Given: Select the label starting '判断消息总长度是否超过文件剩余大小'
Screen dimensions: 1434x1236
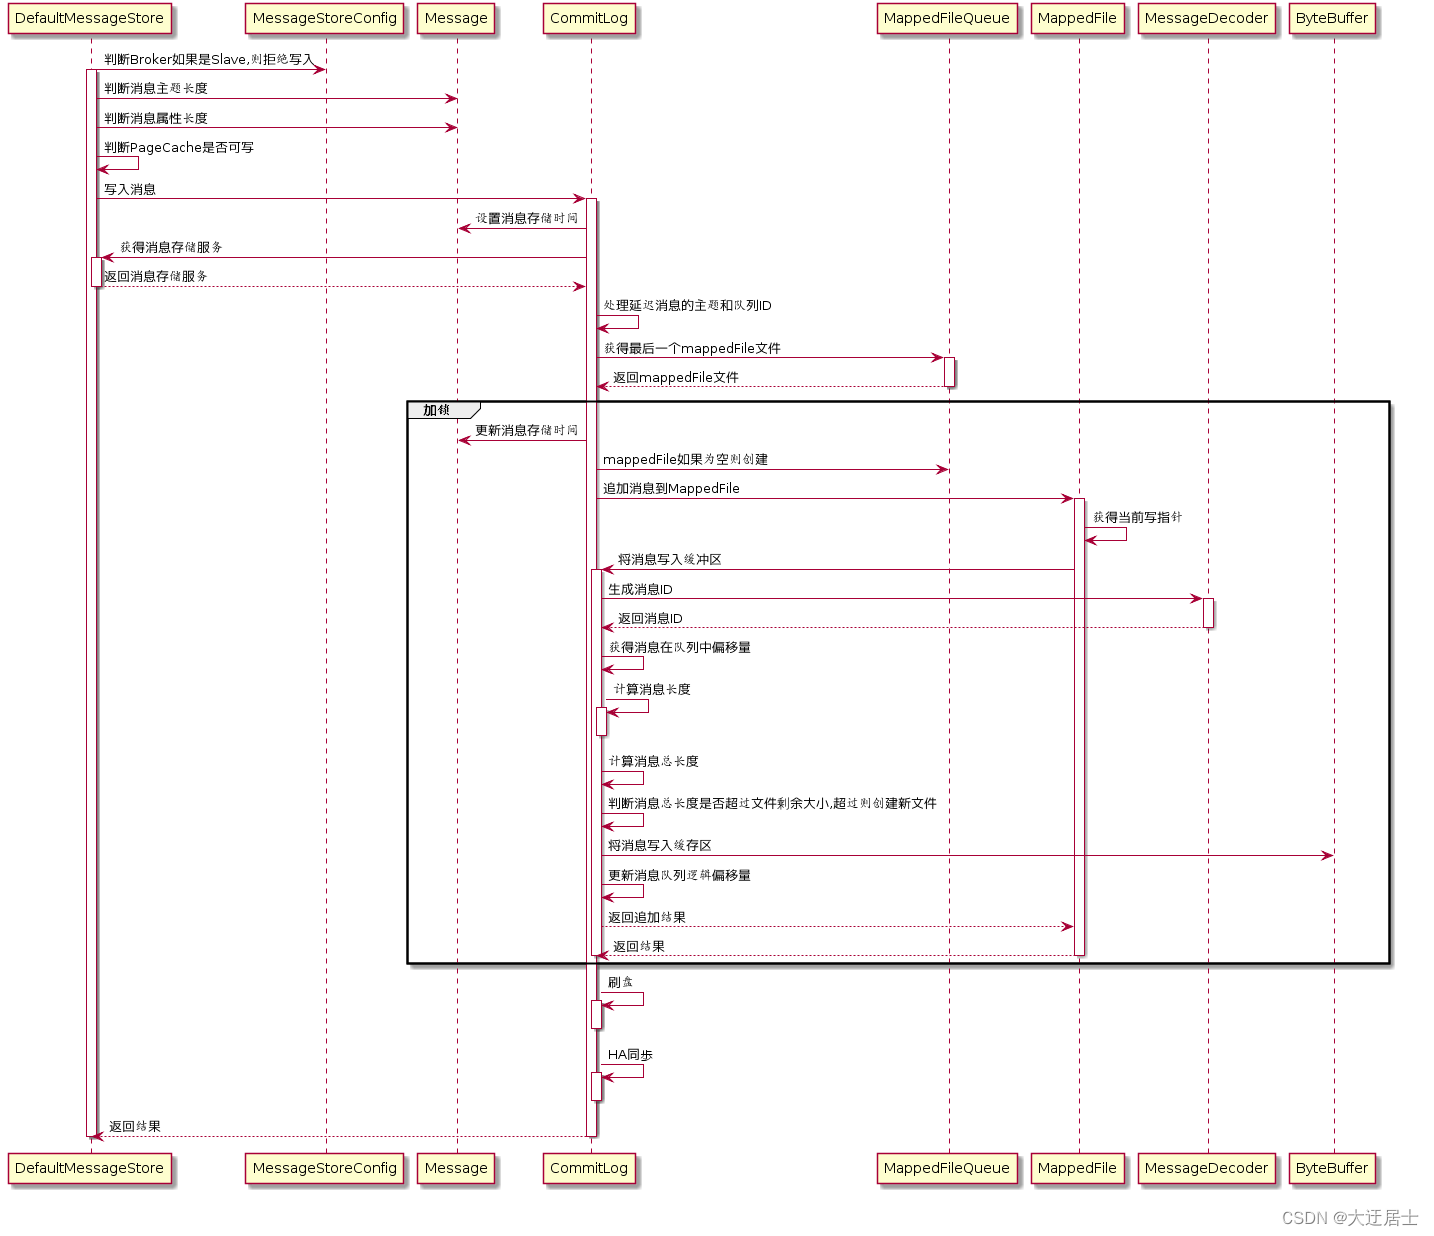Looking at the screenshot, I should tap(773, 803).
